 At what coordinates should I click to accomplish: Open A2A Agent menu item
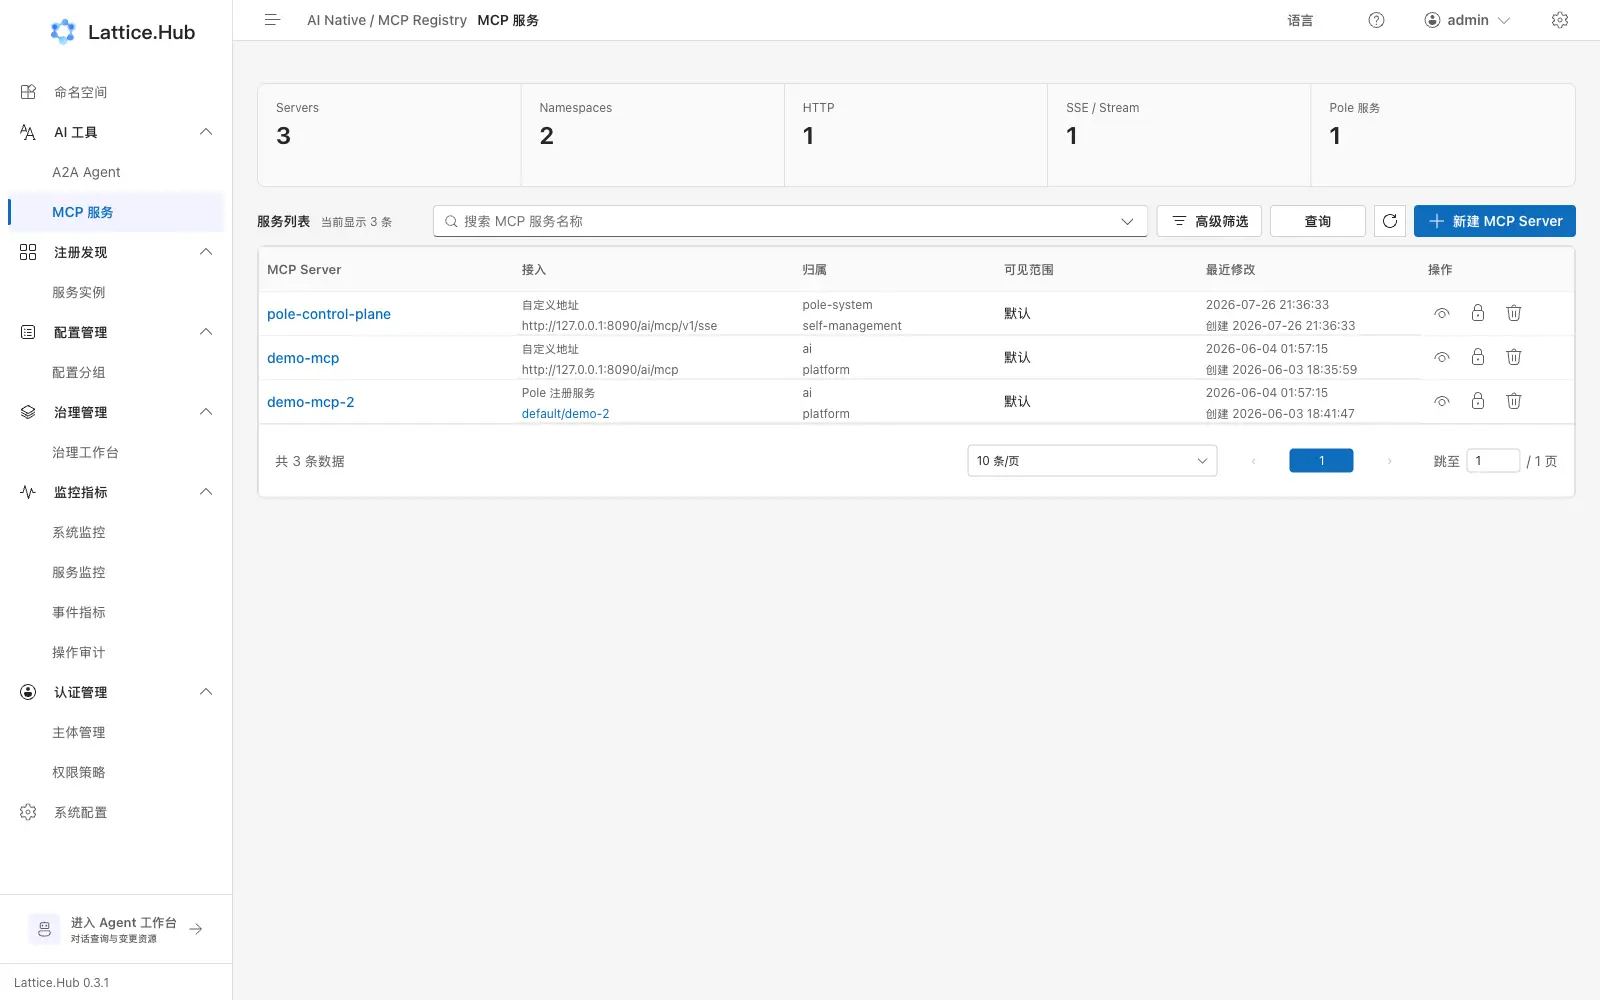pyautogui.click(x=116, y=172)
